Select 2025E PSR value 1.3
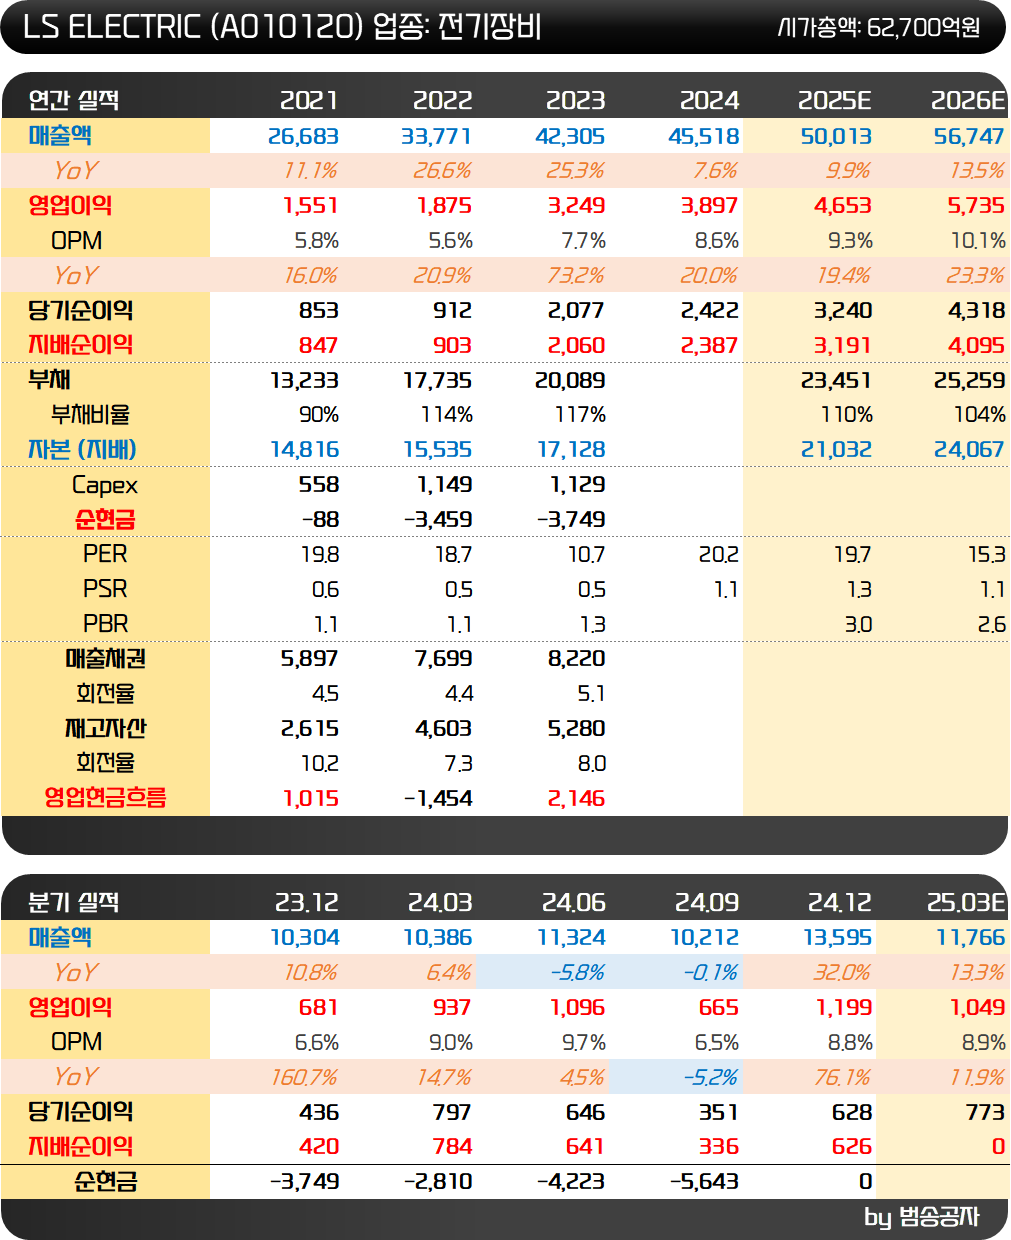The image size is (1011, 1240). [x=859, y=590]
